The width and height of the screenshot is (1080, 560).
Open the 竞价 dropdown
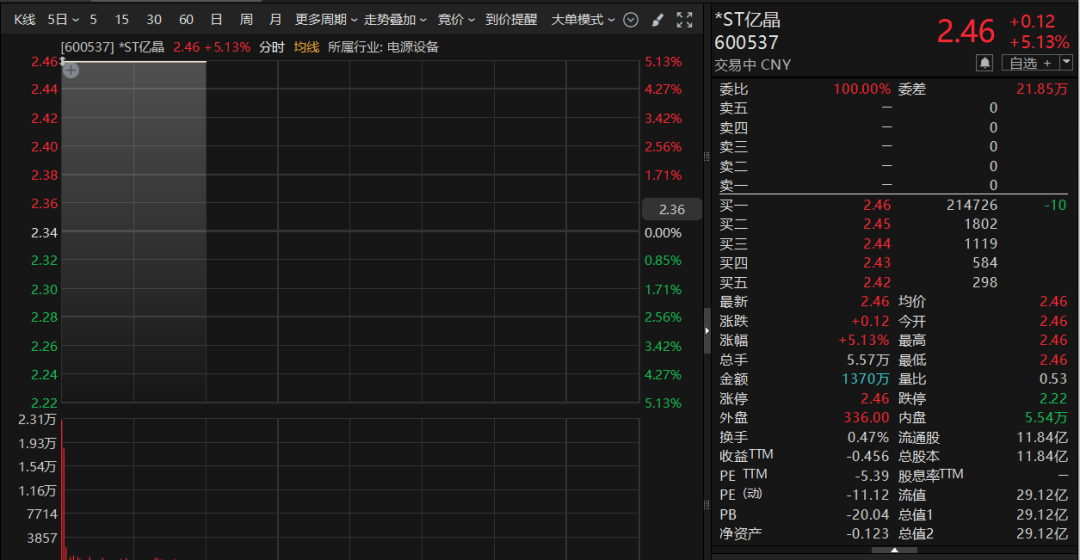click(x=456, y=20)
